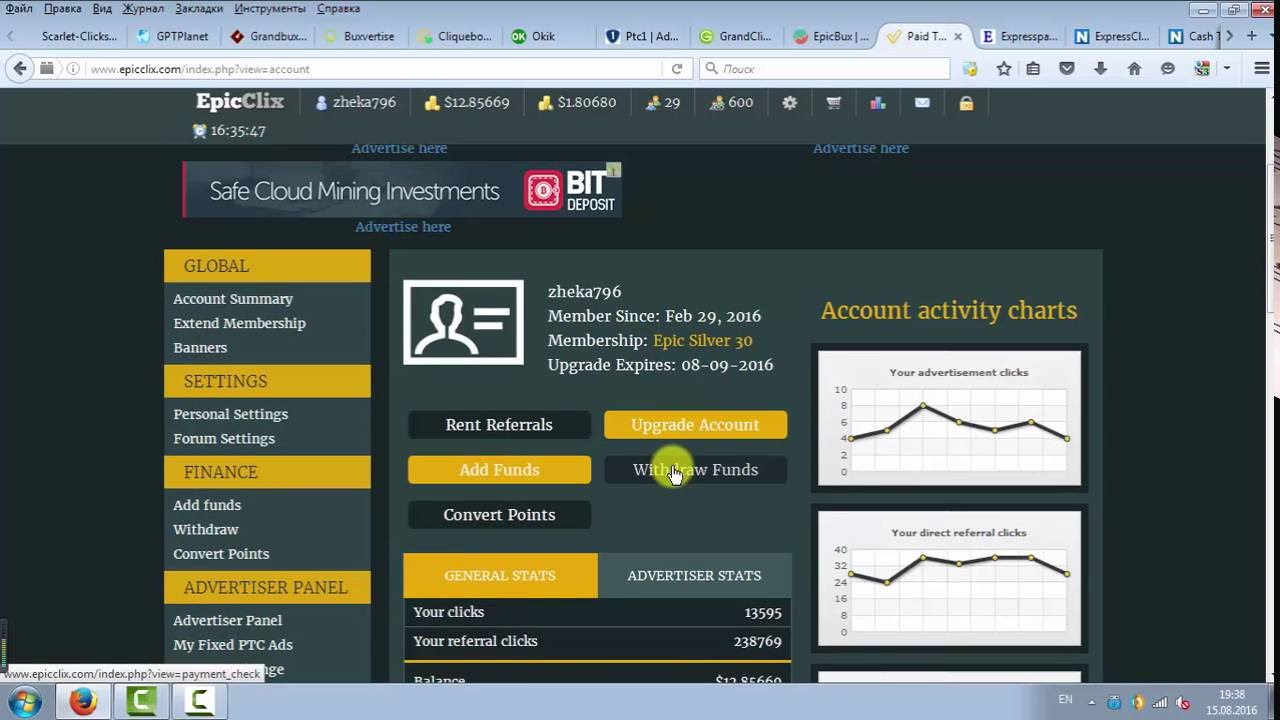Click the right Advertise here link
Screen dimensions: 1280x720
[861, 148]
